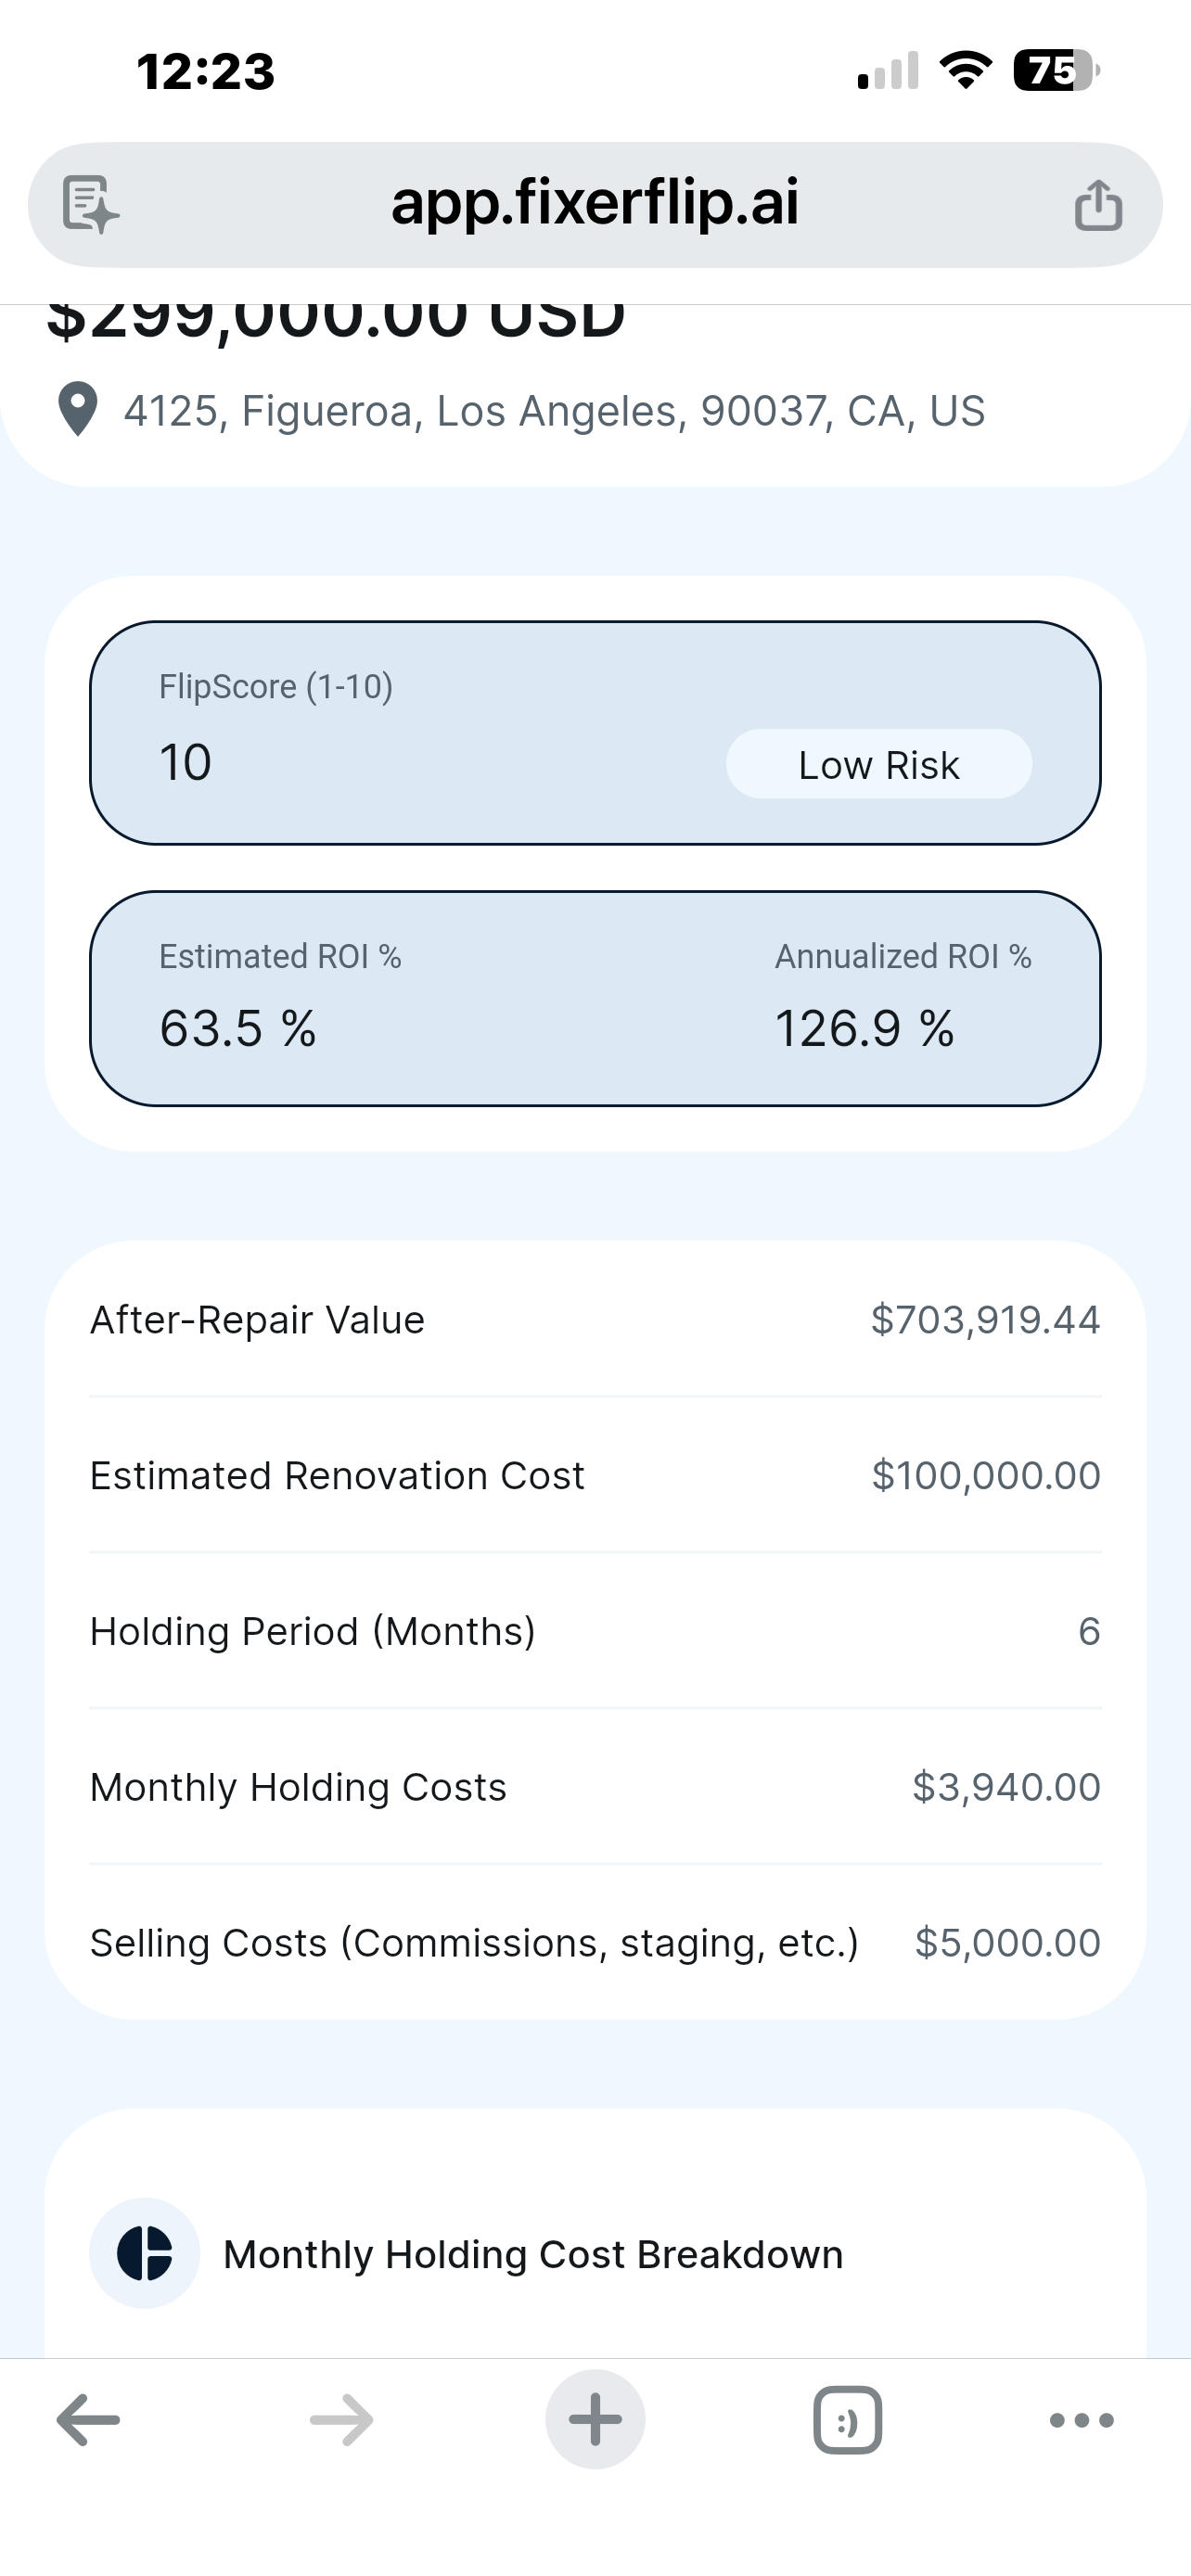Click the app.fixerflip.ai URL field
Image resolution: width=1191 pixels, height=2576 pixels.
click(x=594, y=203)
